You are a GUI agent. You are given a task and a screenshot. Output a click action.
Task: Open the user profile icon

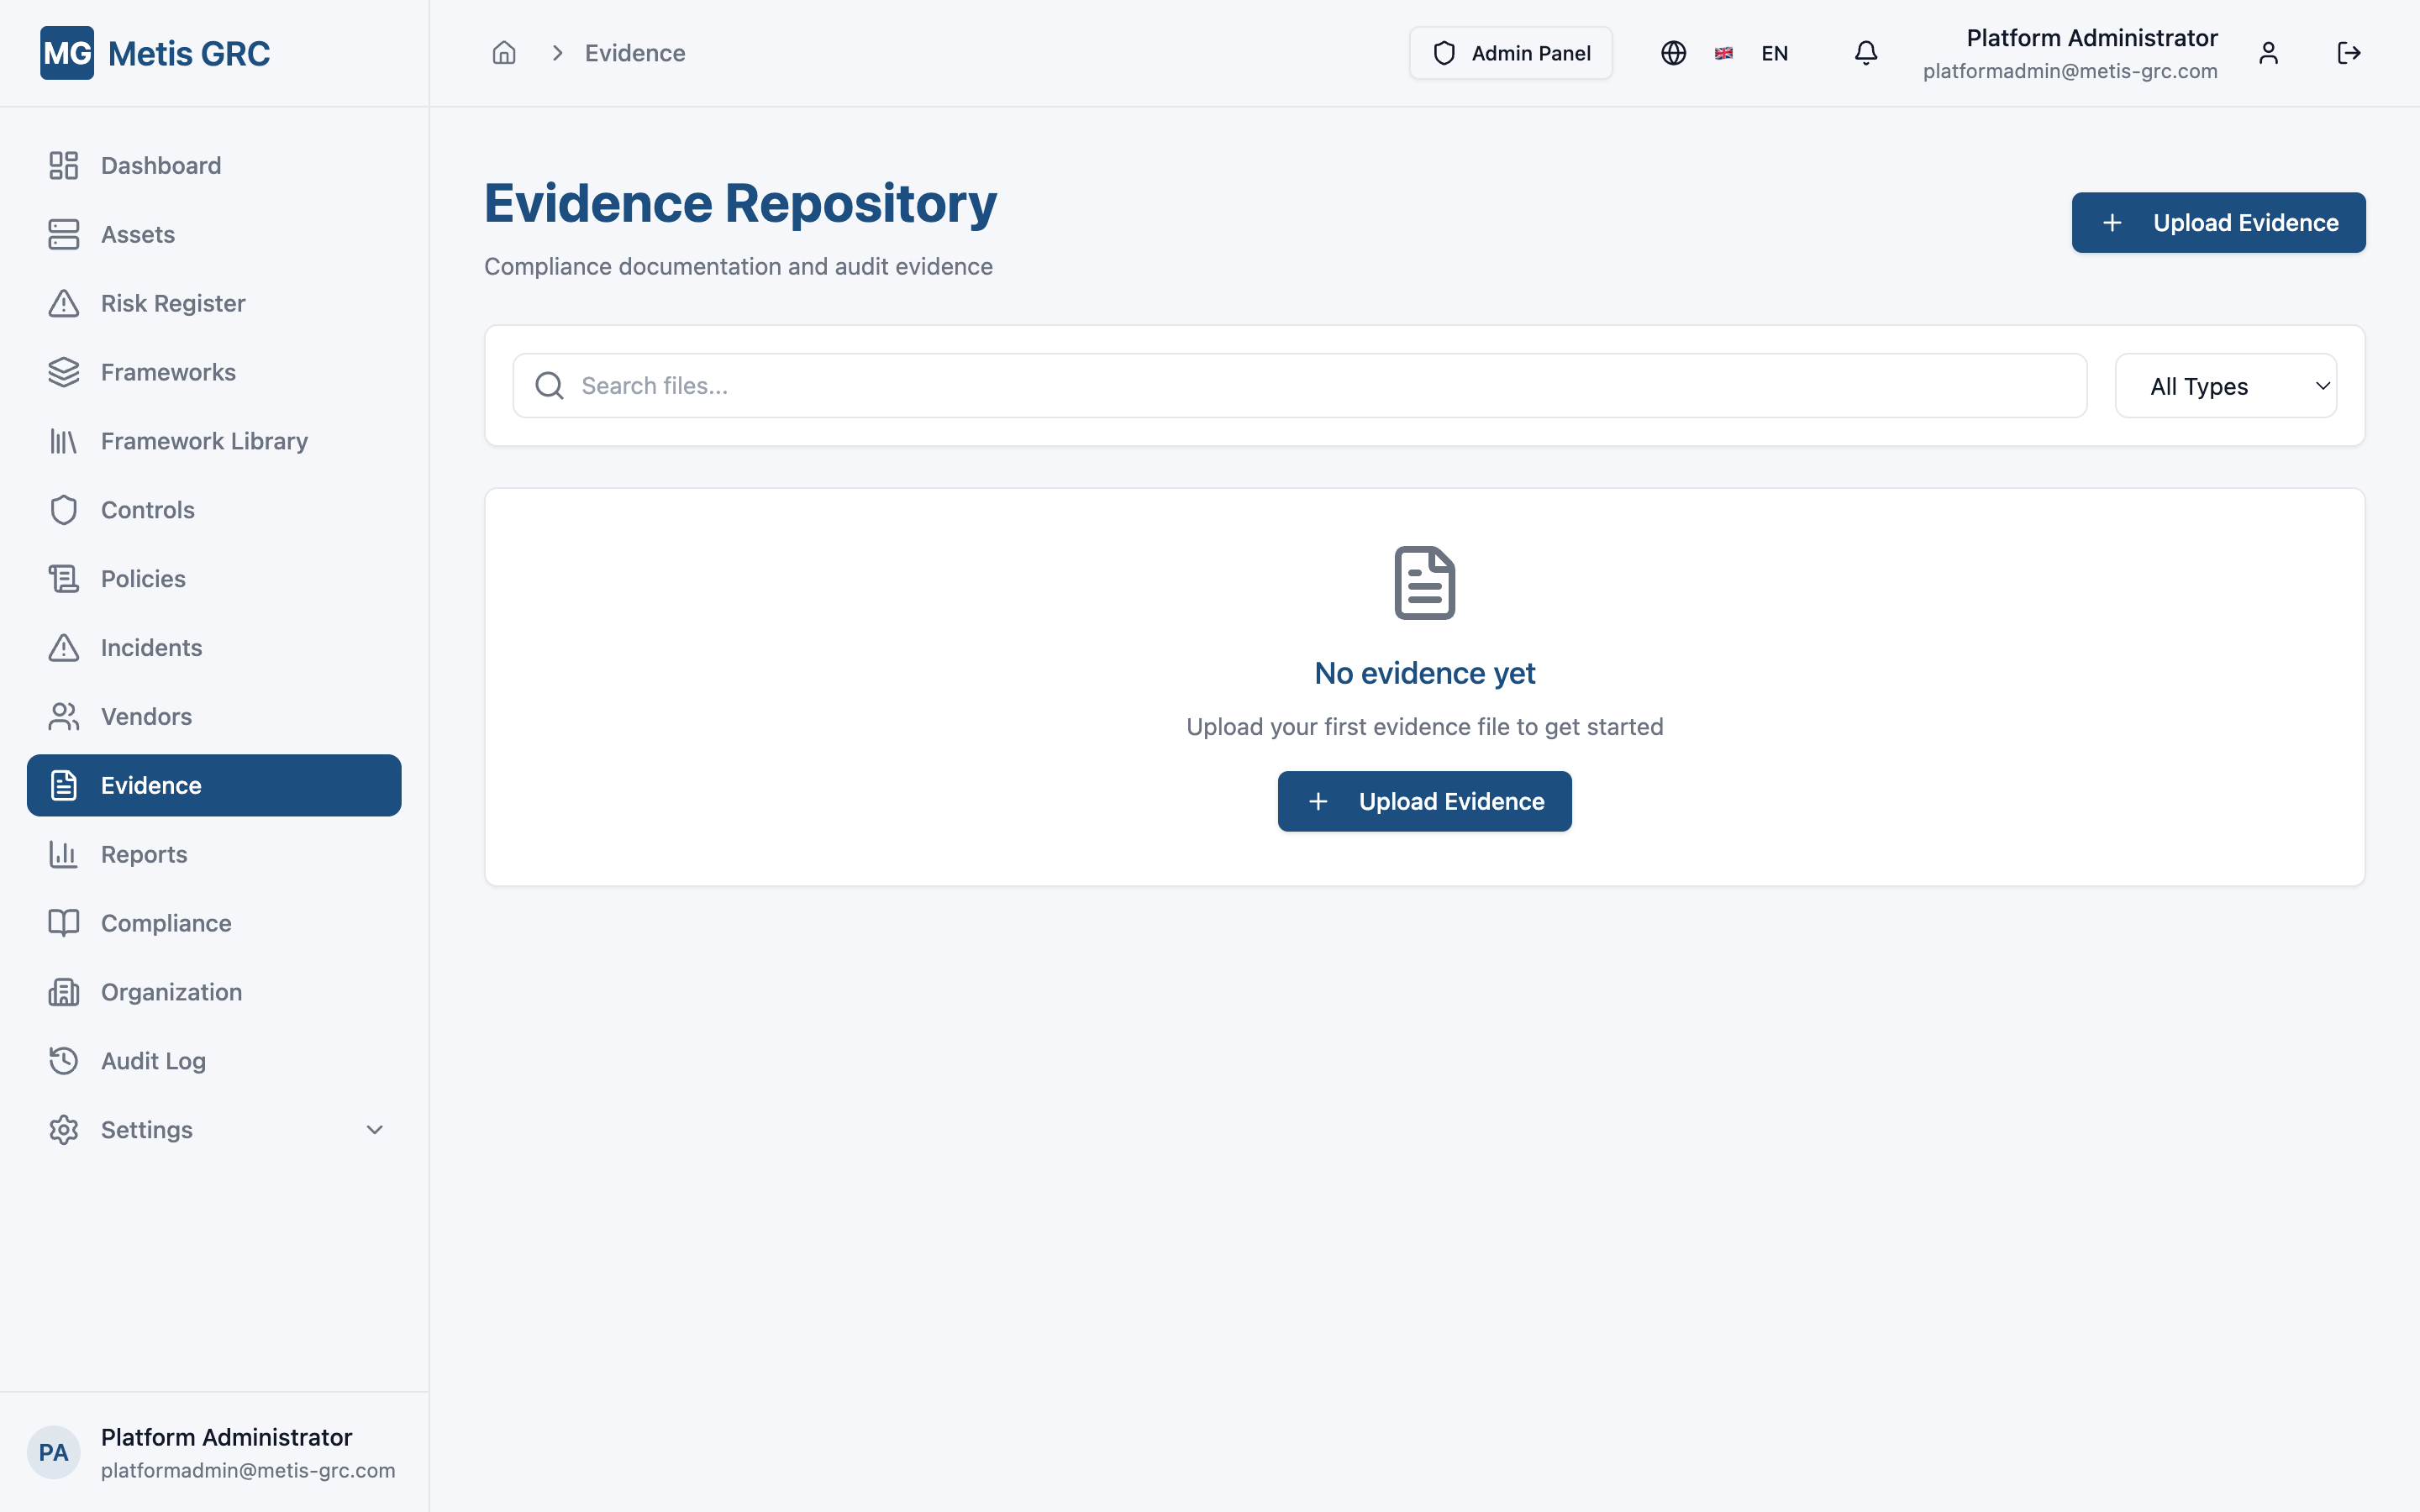click(2268, 53)
